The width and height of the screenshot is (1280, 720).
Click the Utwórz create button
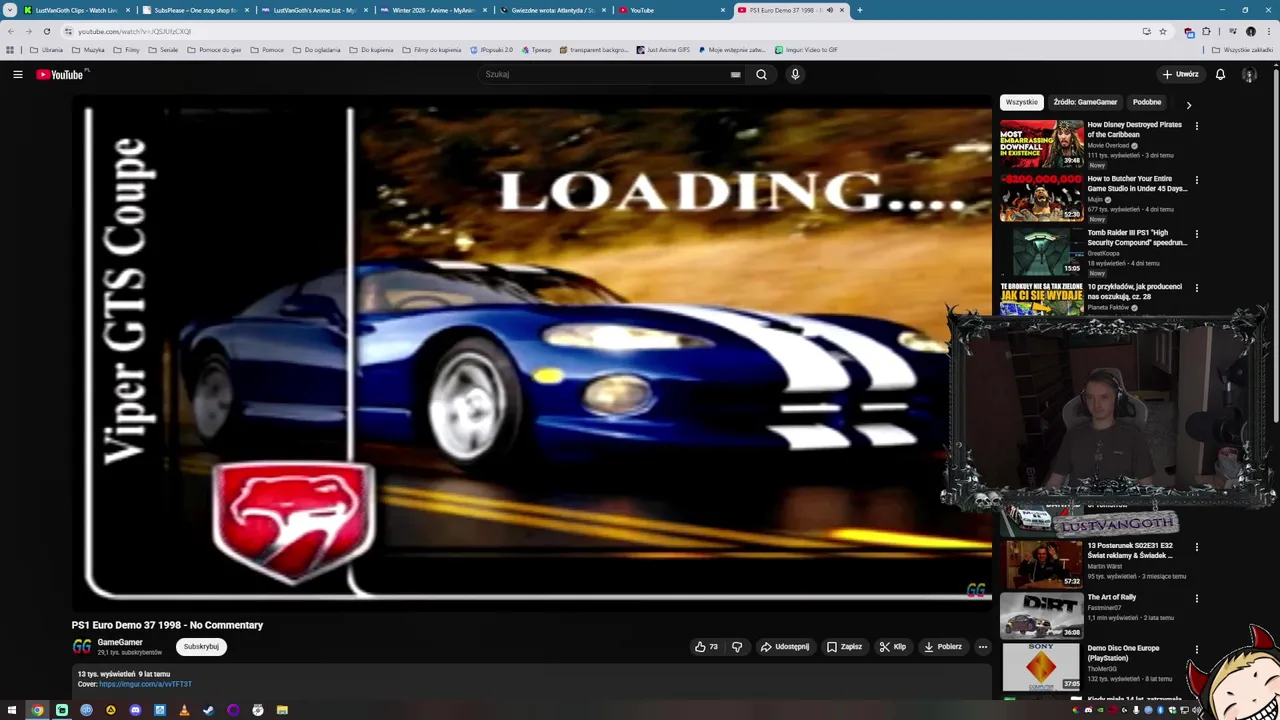1181,74
